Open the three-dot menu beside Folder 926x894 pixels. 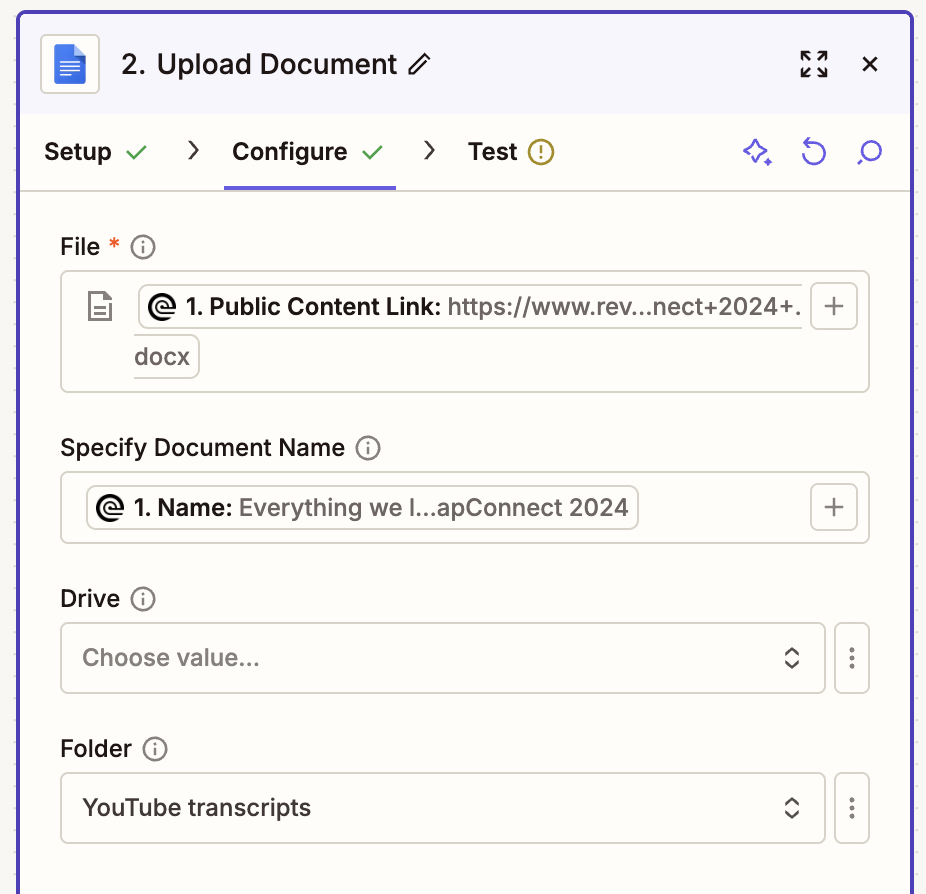[x=852, y=808]
